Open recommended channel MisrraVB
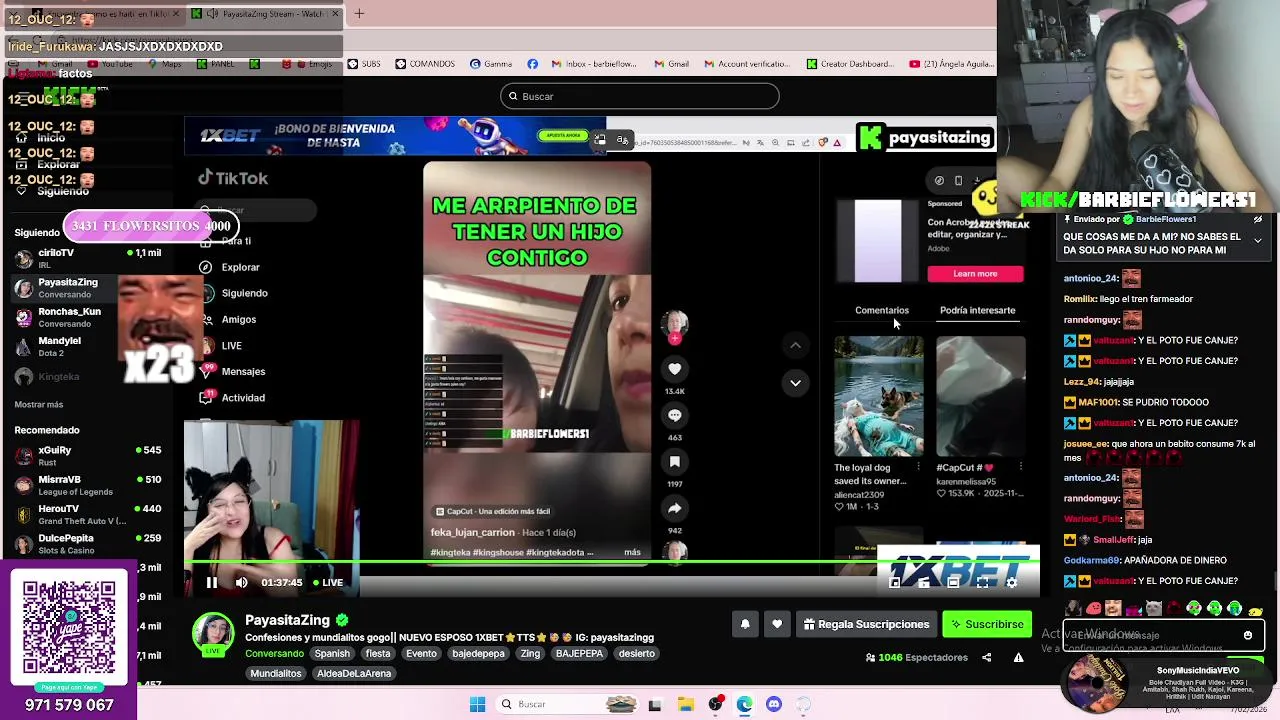 coord(87,485)
